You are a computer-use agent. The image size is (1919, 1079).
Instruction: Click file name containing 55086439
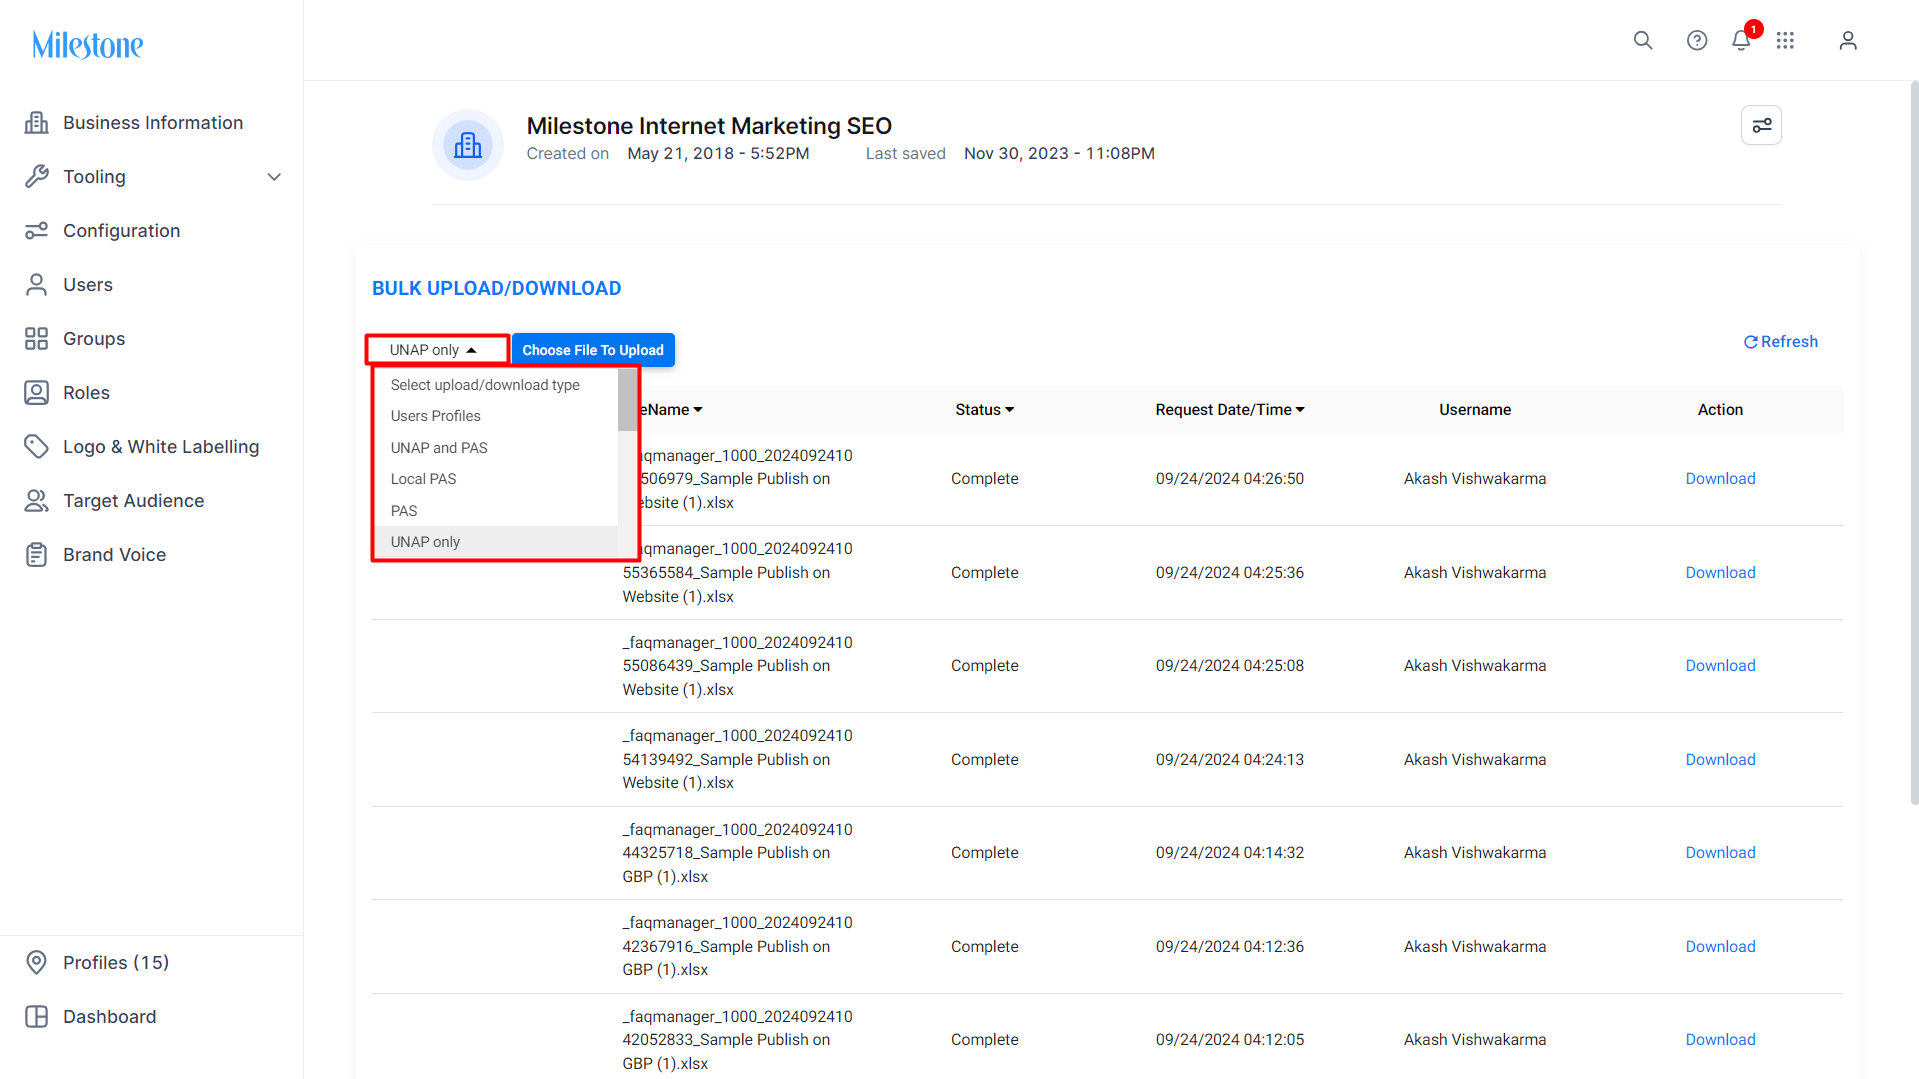point(737,666)
